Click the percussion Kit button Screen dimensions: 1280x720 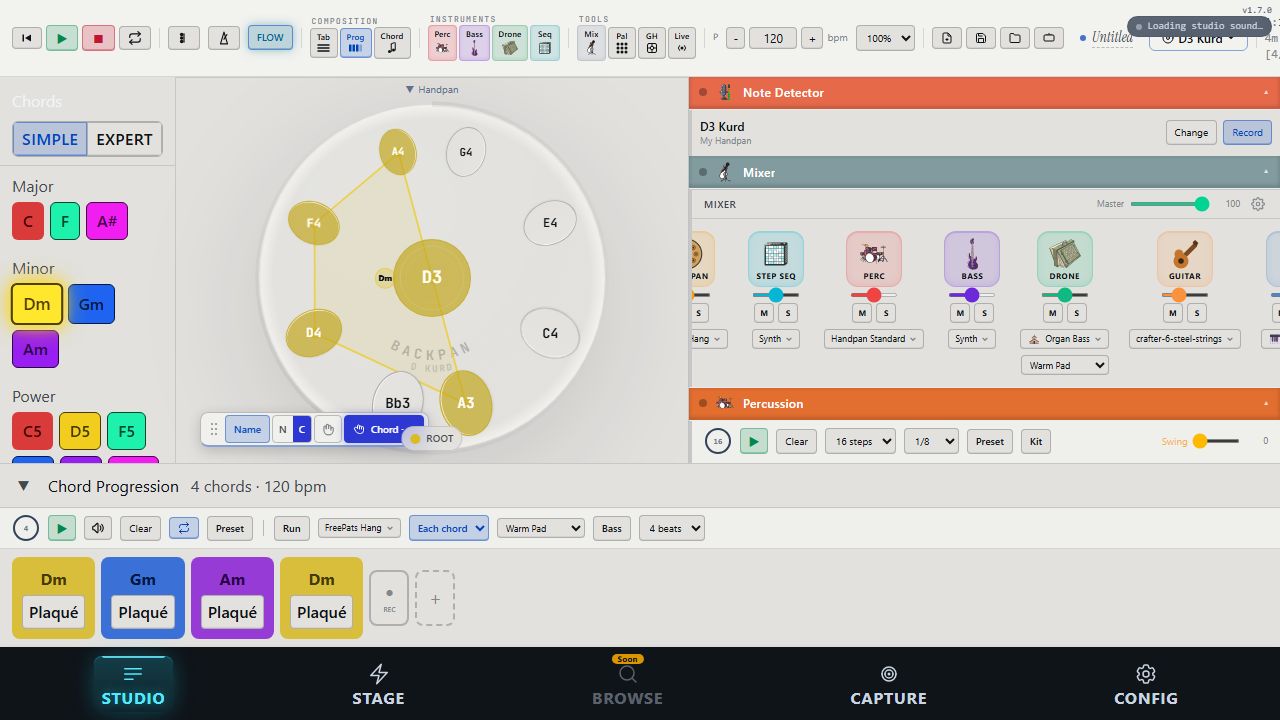click(x=1036, y=441)
